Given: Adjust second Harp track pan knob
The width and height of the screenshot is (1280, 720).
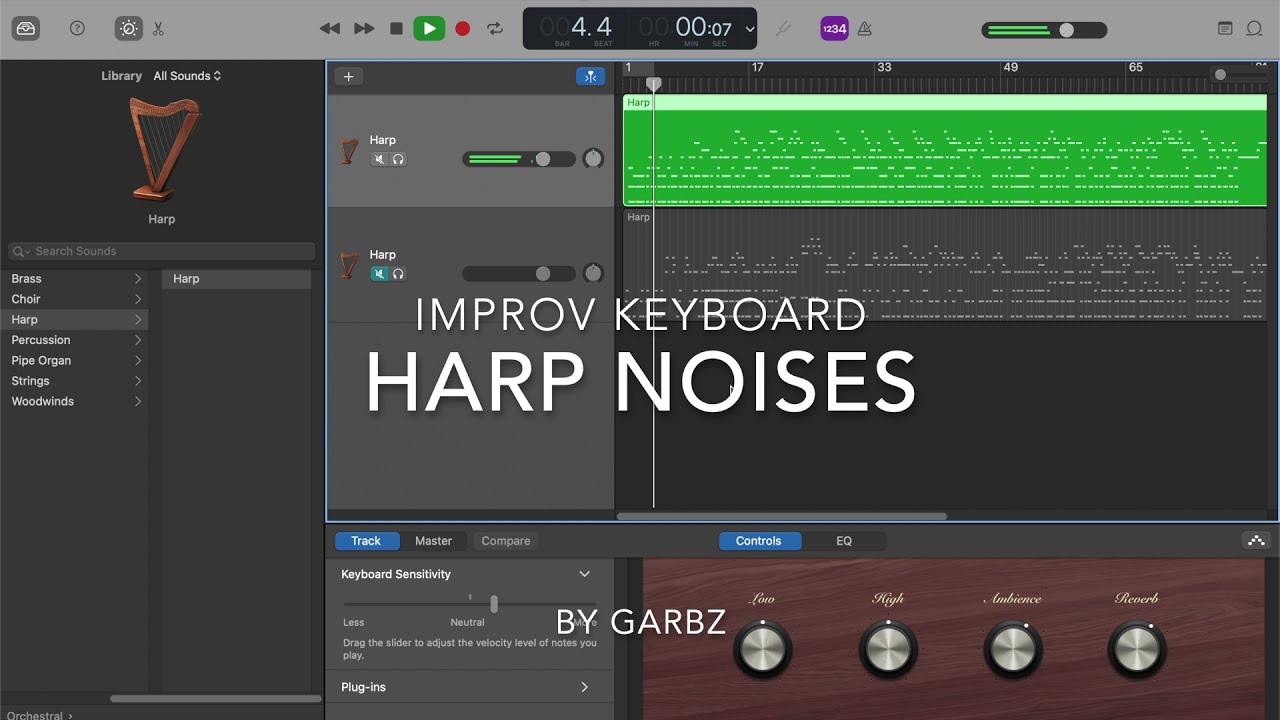Looking at the screenshot, I should [x=593, y=274].
